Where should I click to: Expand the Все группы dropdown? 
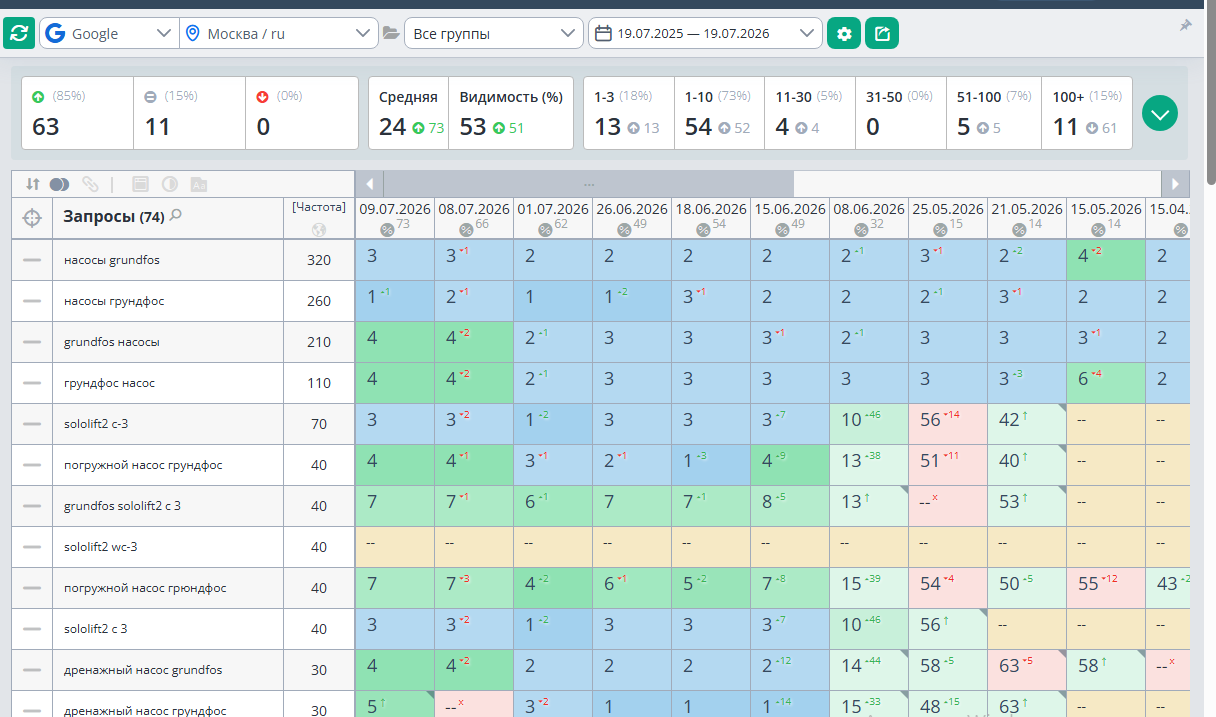(493, 33)
